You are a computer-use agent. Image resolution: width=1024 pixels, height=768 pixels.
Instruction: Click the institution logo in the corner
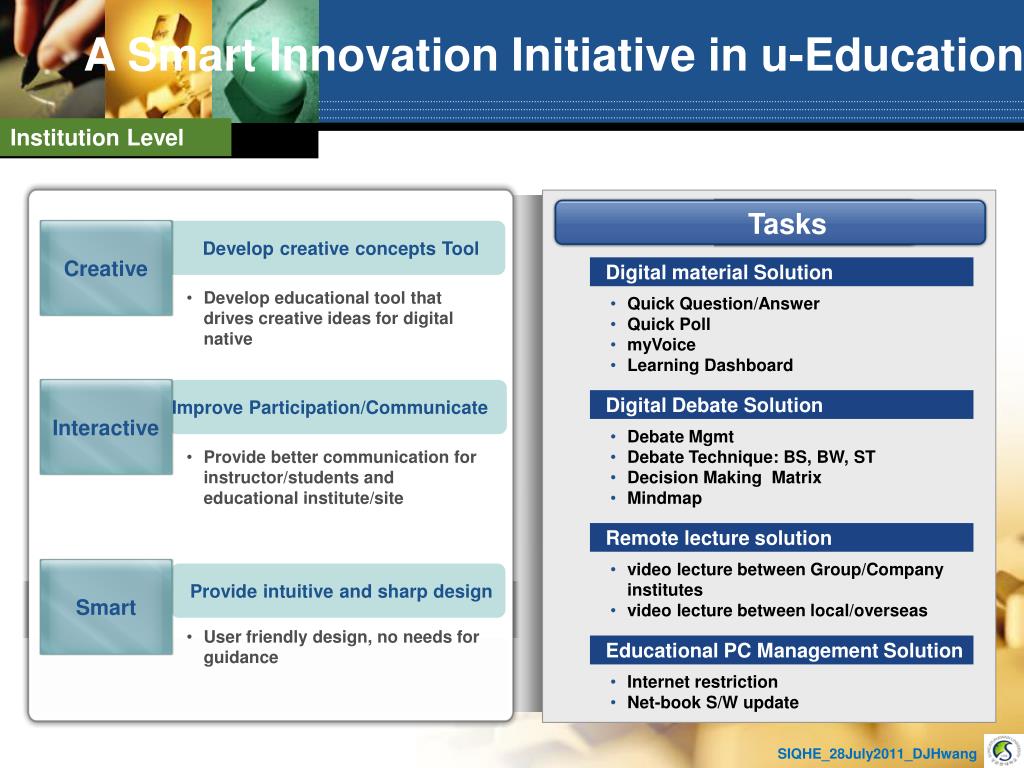coord(1004,751)
